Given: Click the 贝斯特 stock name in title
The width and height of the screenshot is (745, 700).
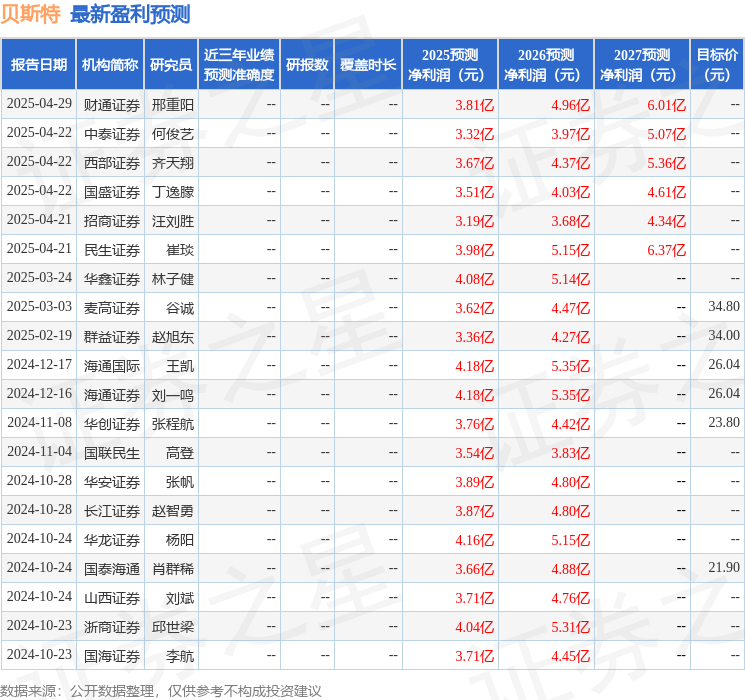Looking at the screenshot, I should [30, 14].
